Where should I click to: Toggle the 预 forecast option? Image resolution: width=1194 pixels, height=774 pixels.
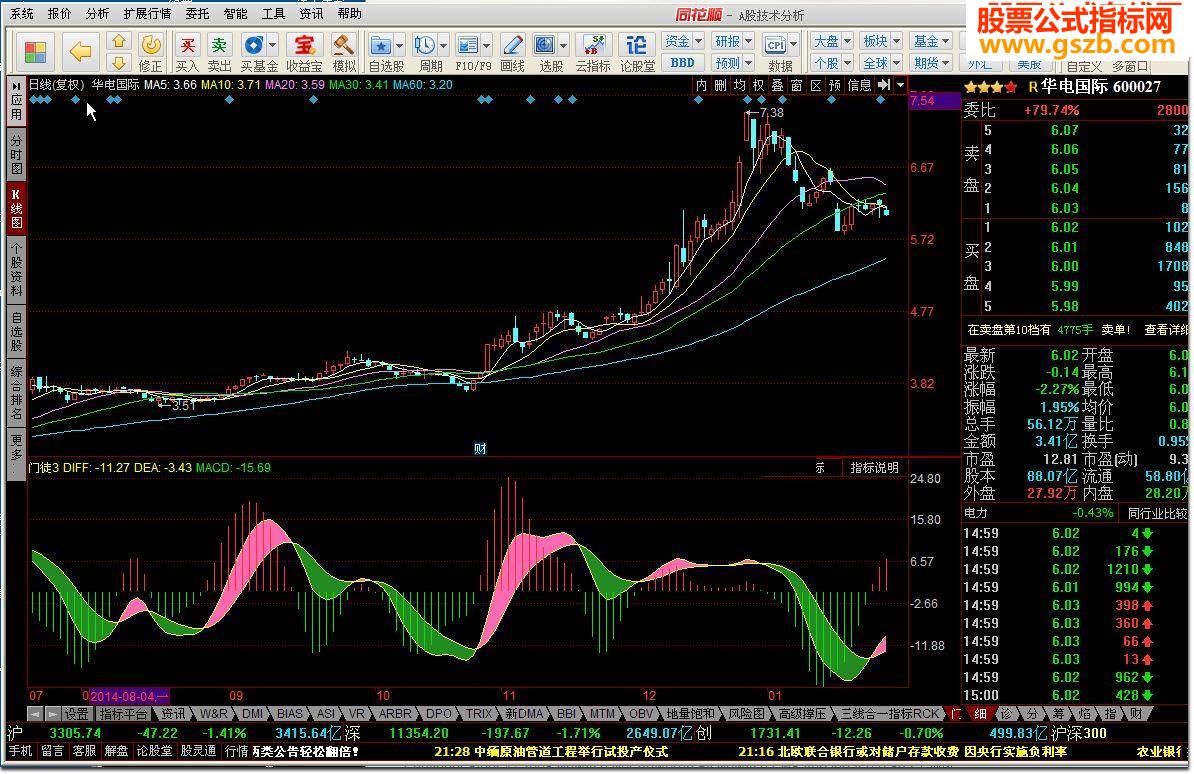tap(835, 85)
